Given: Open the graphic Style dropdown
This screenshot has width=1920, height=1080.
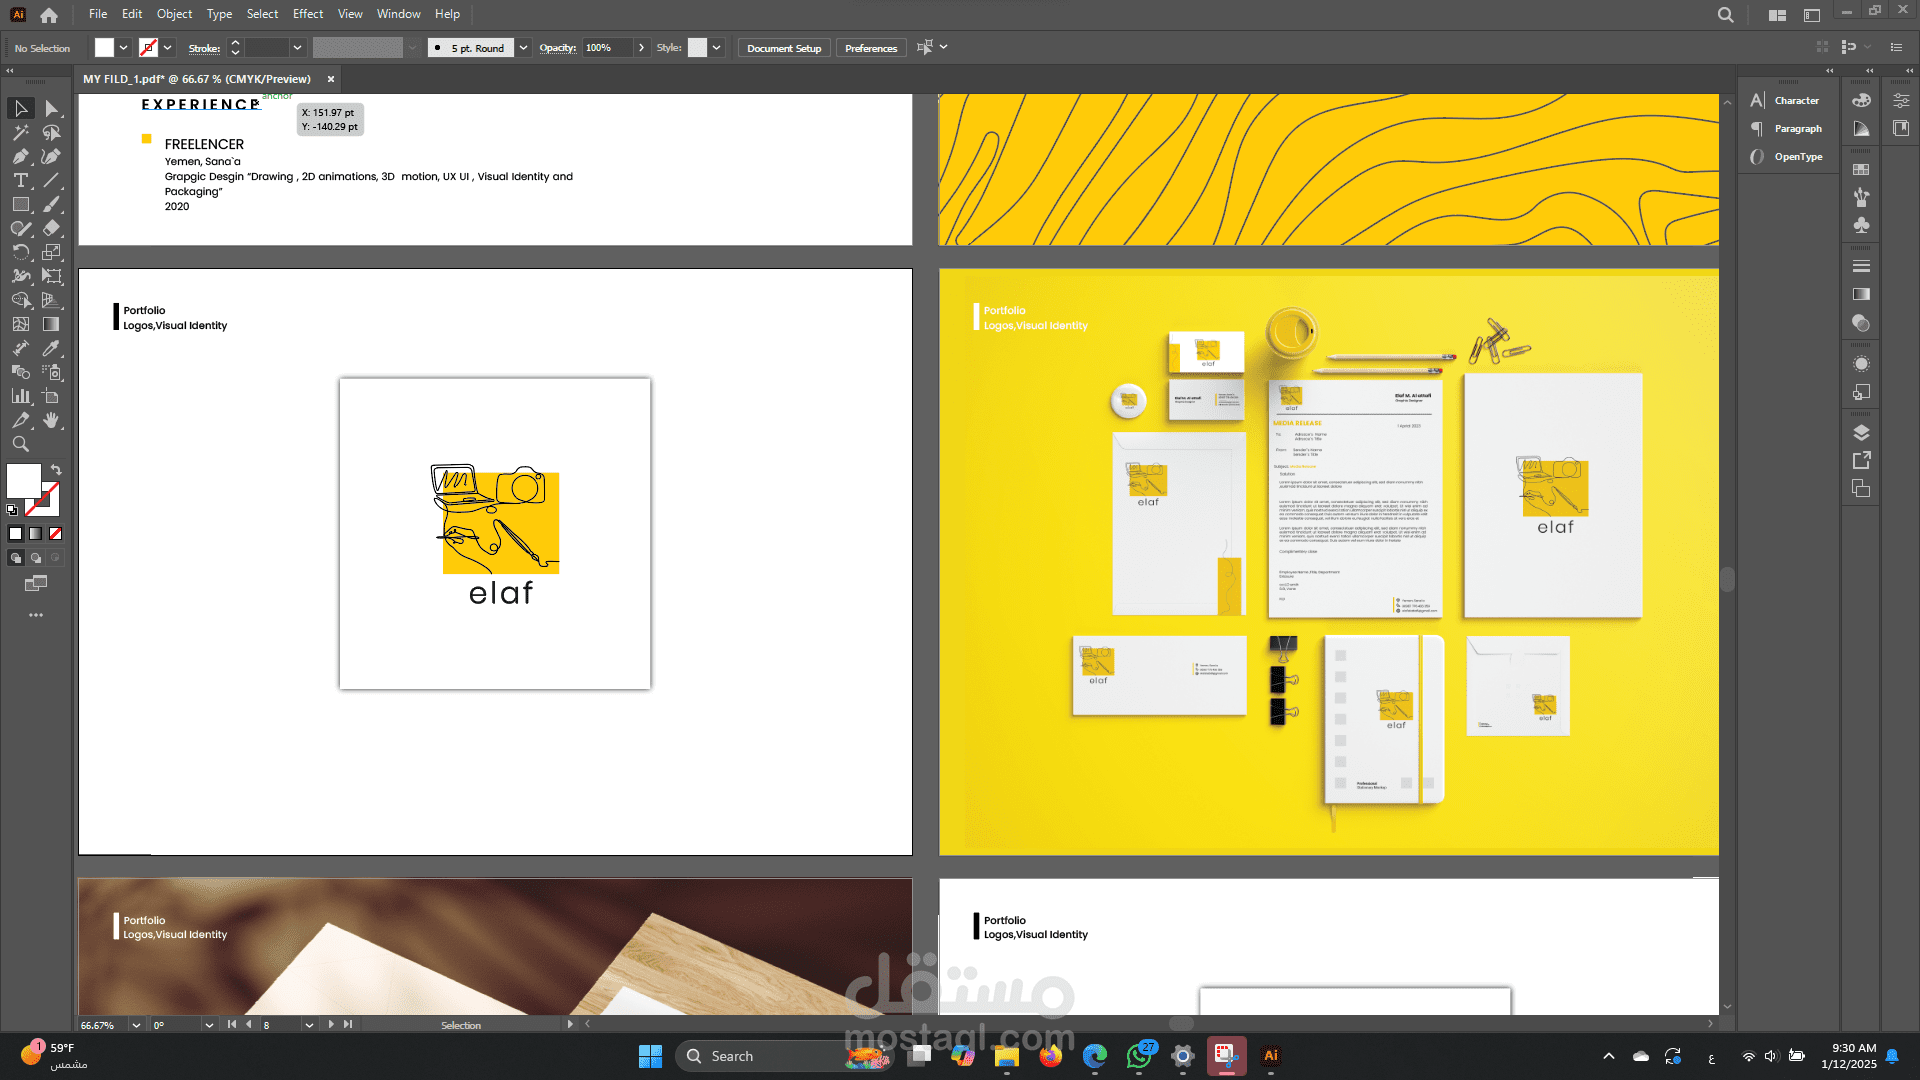Looking at the screenshot, I should click(x=716, y=48).
